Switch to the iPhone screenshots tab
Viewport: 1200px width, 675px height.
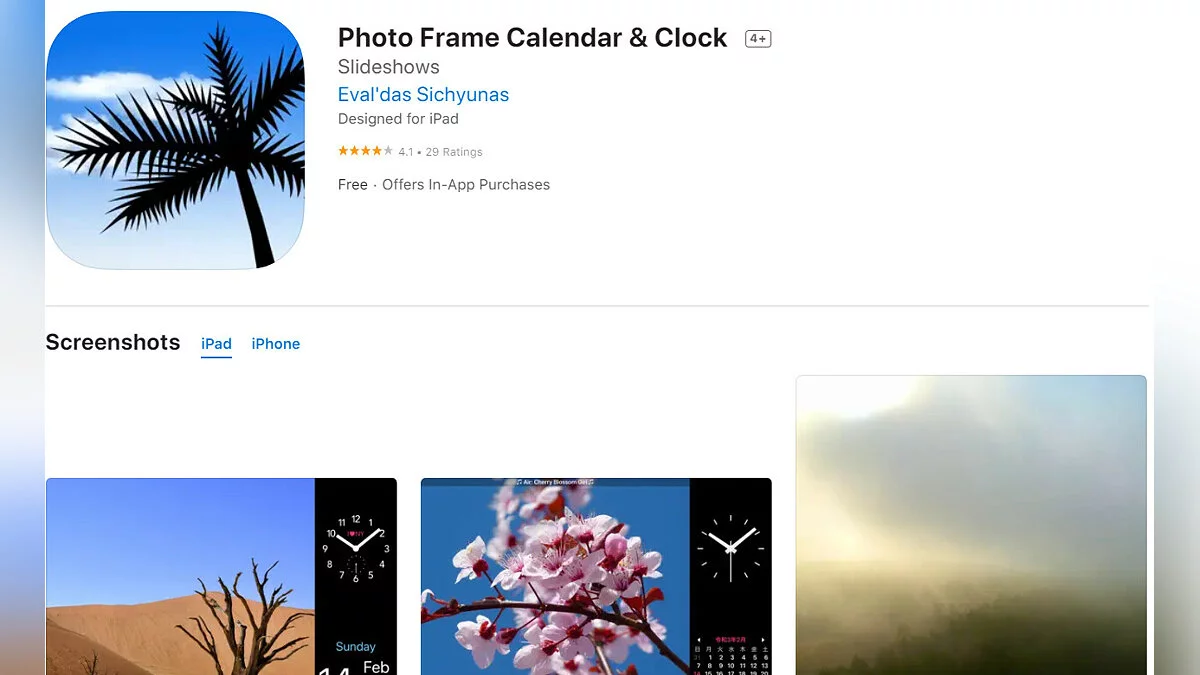275,344
